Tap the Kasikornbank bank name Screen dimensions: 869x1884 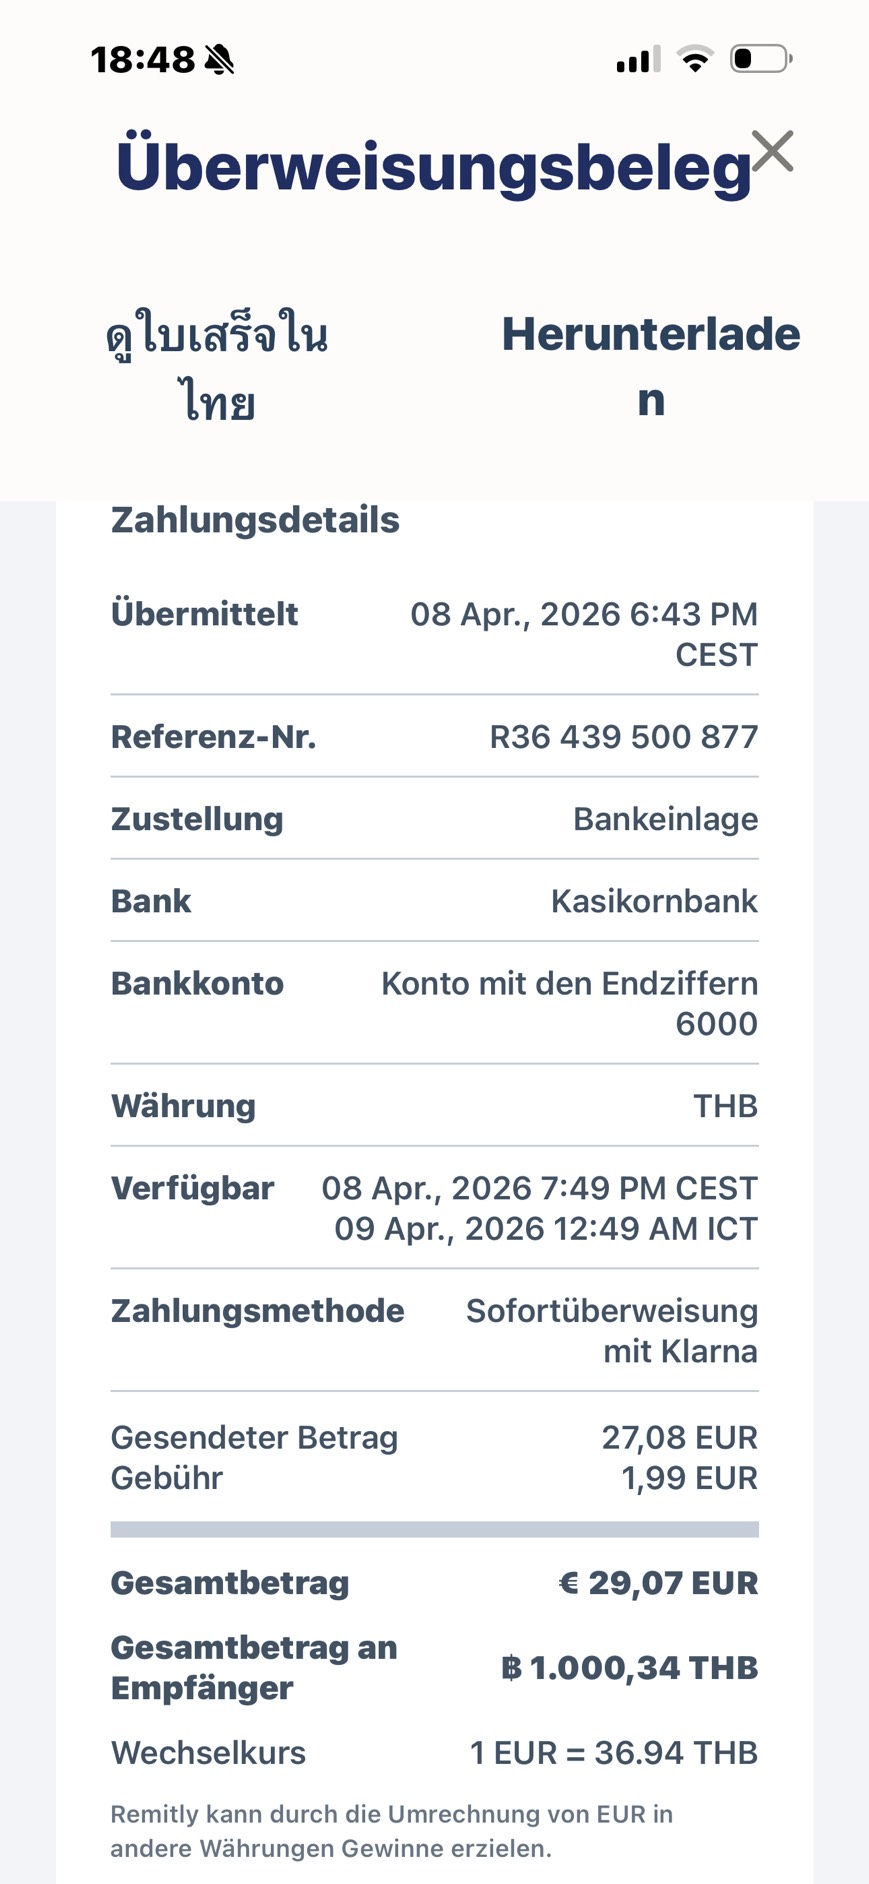654,901
